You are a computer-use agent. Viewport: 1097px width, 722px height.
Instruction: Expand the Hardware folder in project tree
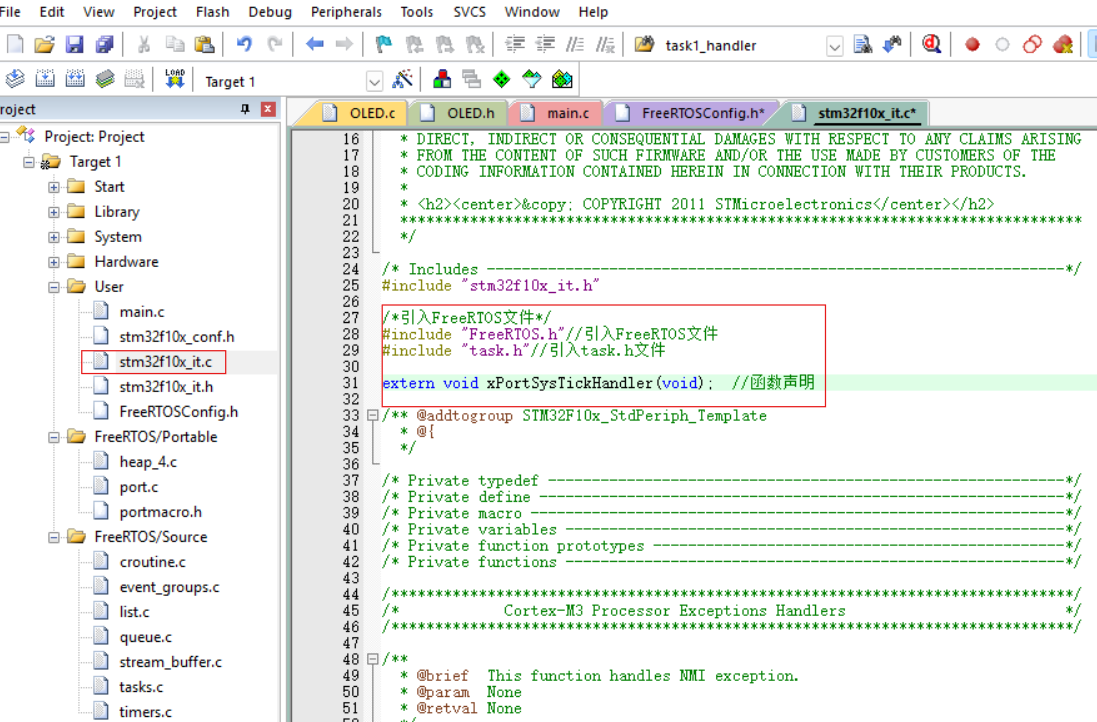[x=53, y=261]
